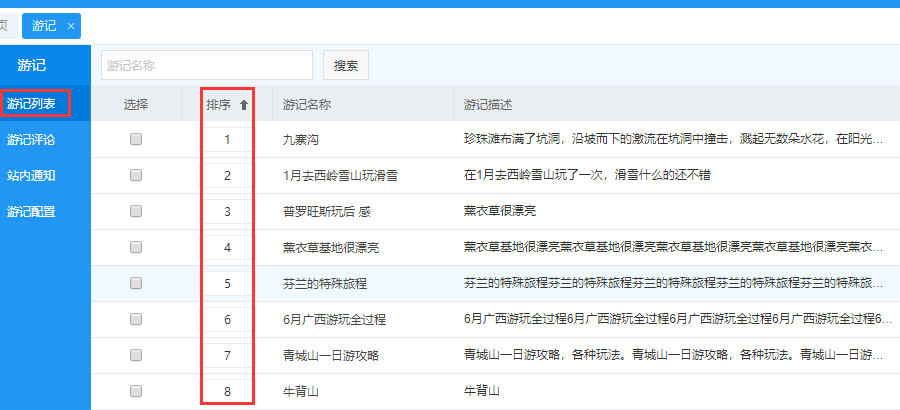Click the sort arrow in 排序 column header
This screenshot has width=900, height=410.
(243, 104)
